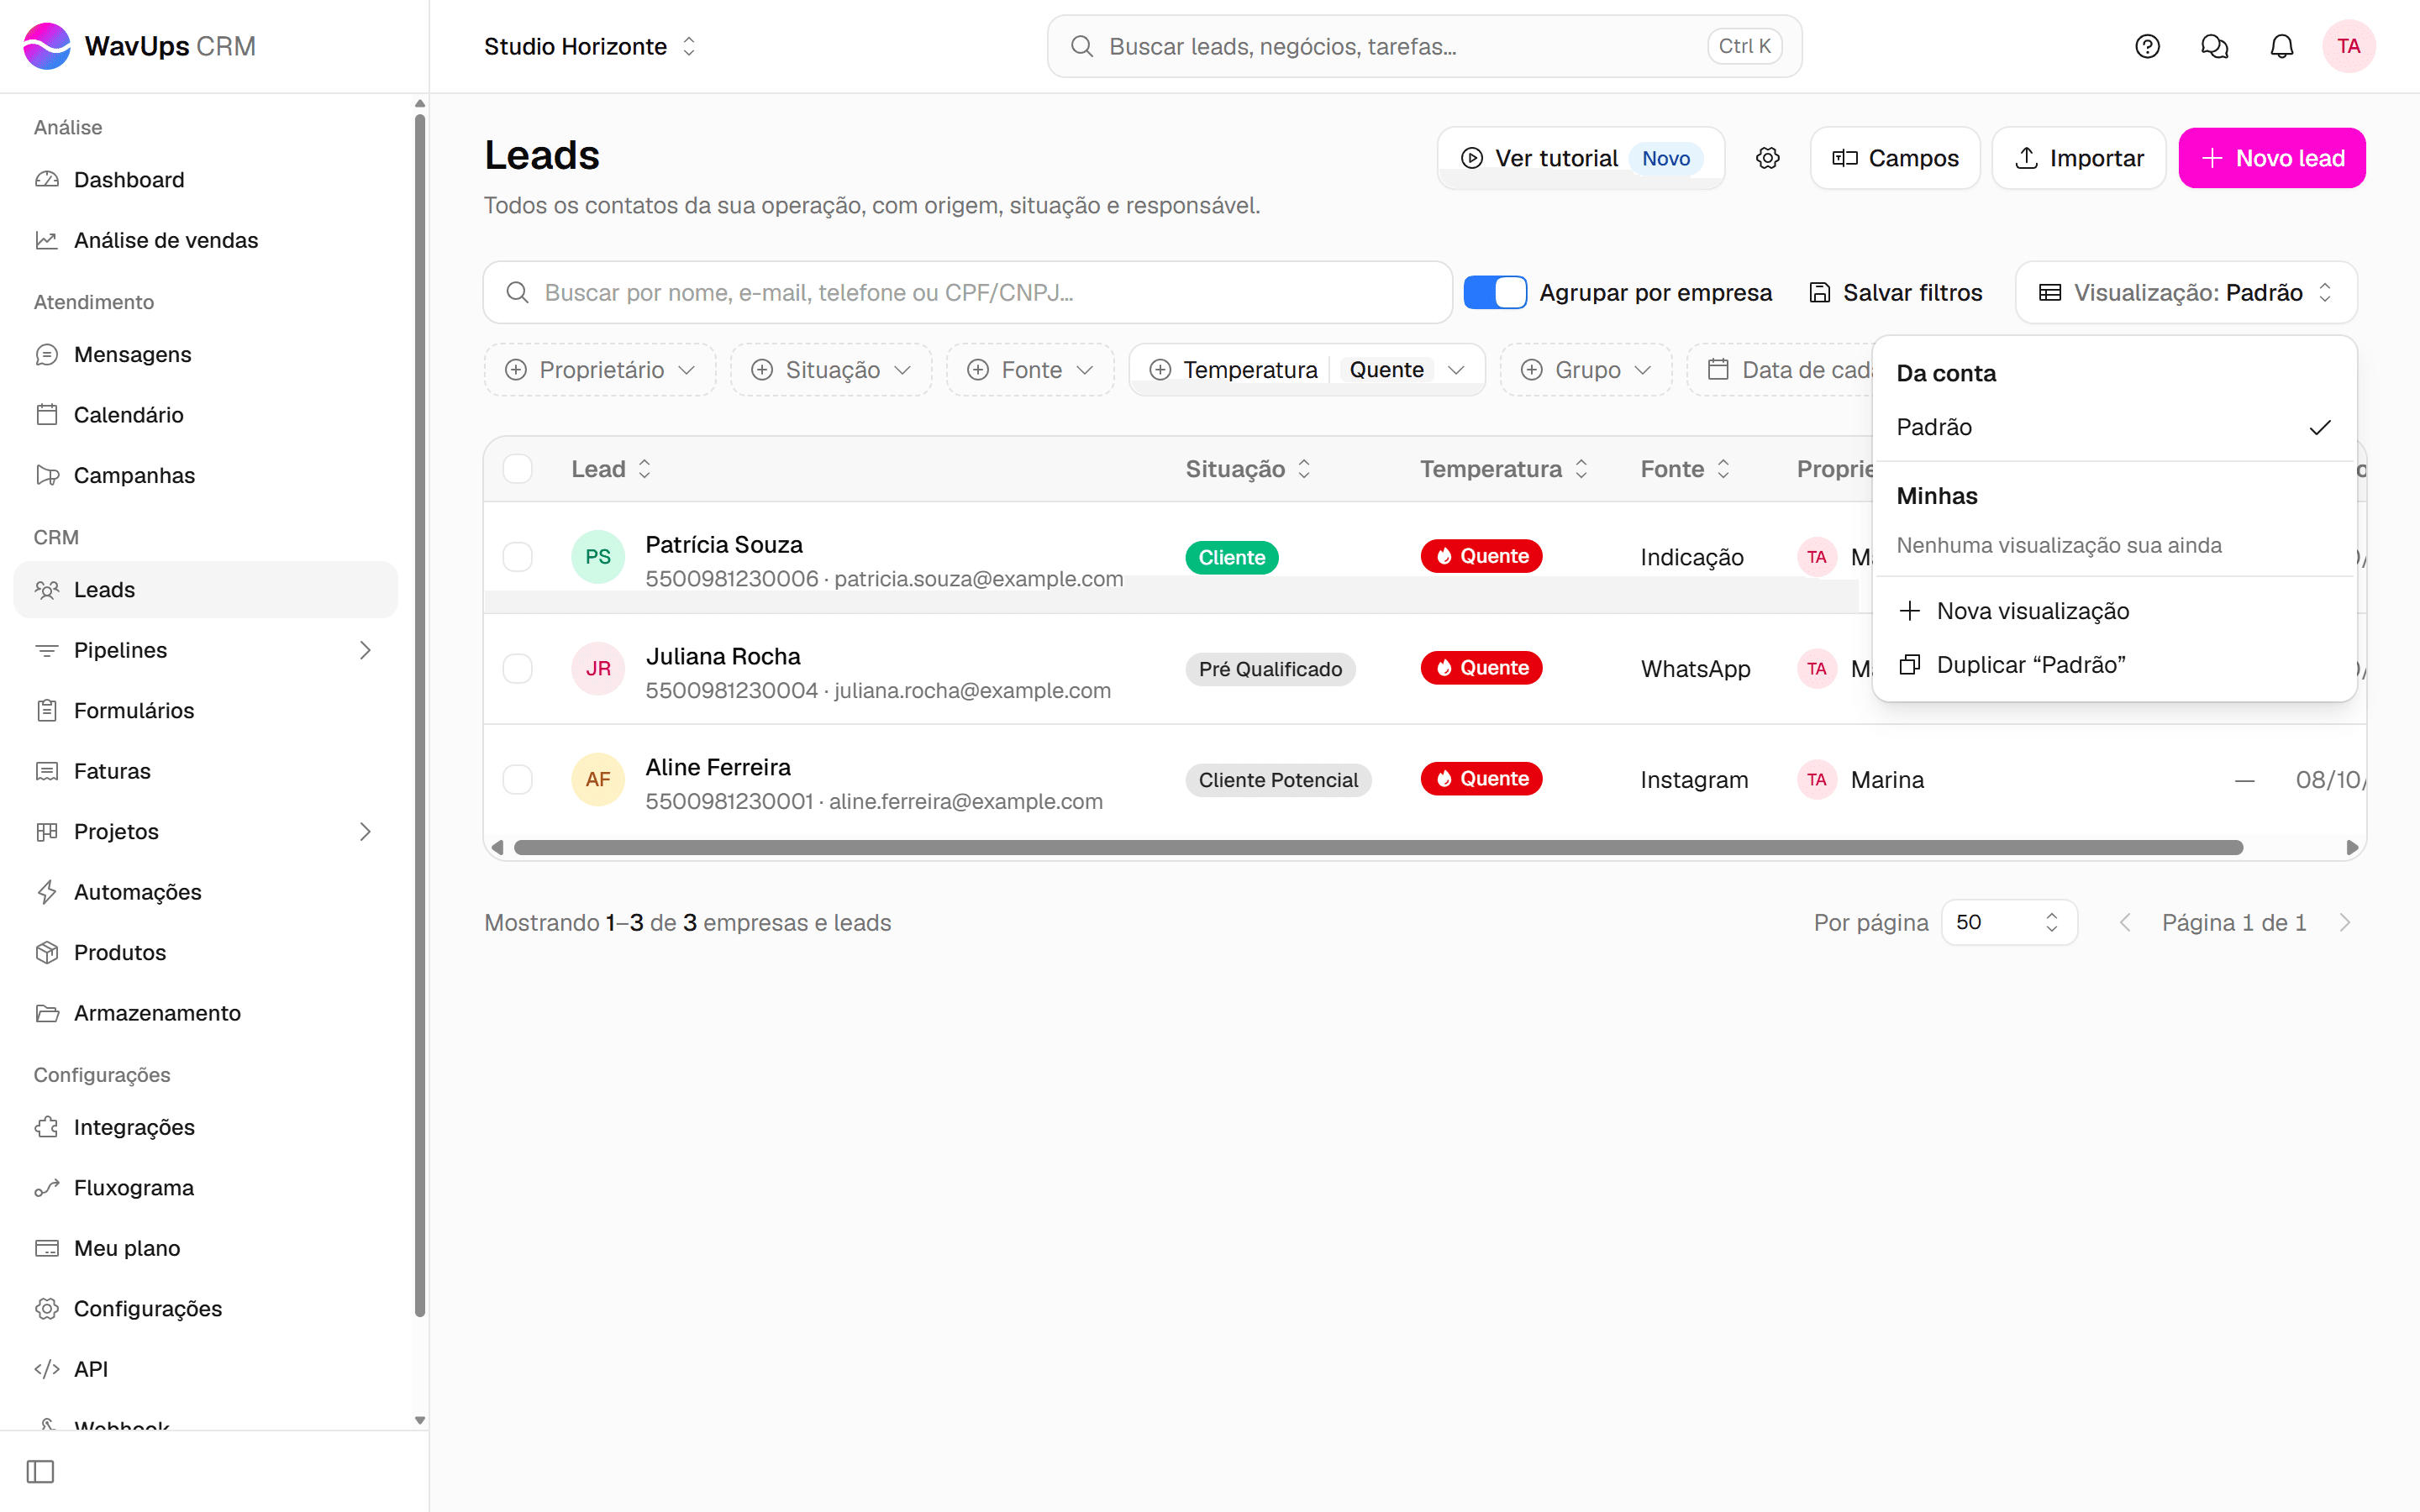Open the Proprietário filter dropdown
The width and height of the screenshot is (2420, 1512).
click(x=599, y=370)
